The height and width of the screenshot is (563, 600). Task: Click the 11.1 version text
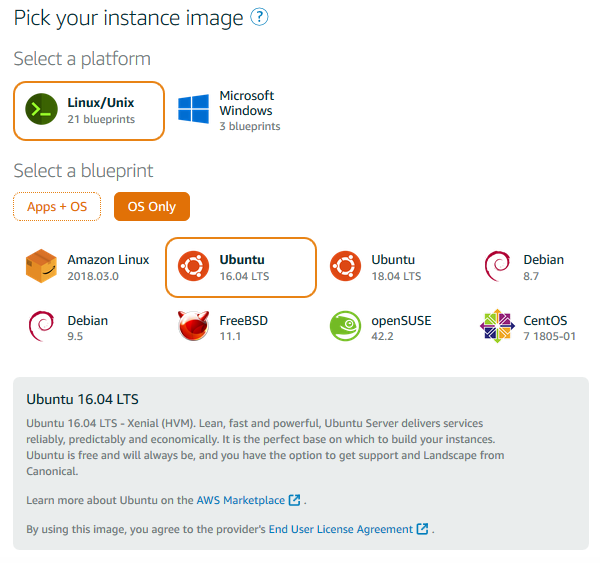[x=230, y=336]
